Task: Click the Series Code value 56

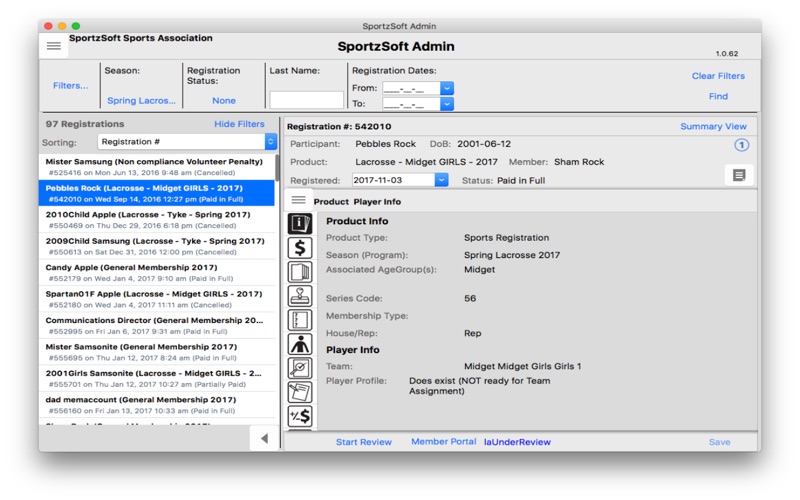Action: point(470,298)
